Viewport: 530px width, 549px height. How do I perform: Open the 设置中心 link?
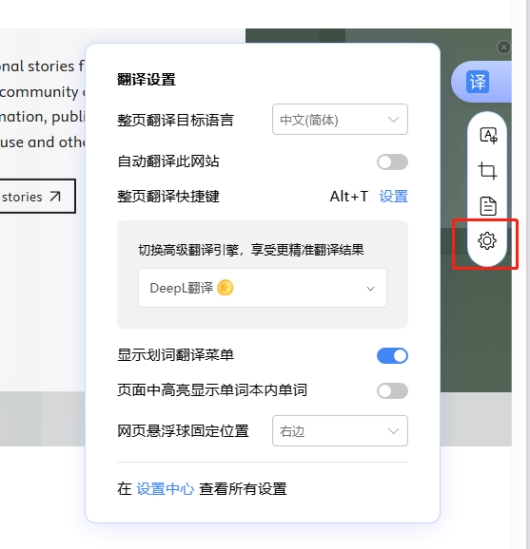(x=165, y=489)
